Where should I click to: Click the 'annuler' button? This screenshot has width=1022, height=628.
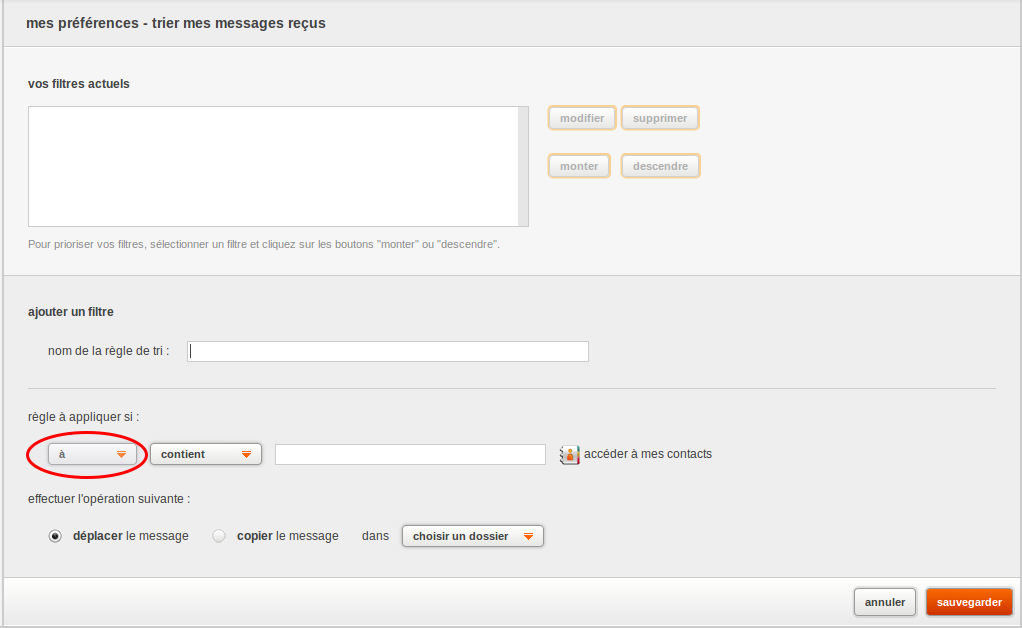(x=884, y=602)
